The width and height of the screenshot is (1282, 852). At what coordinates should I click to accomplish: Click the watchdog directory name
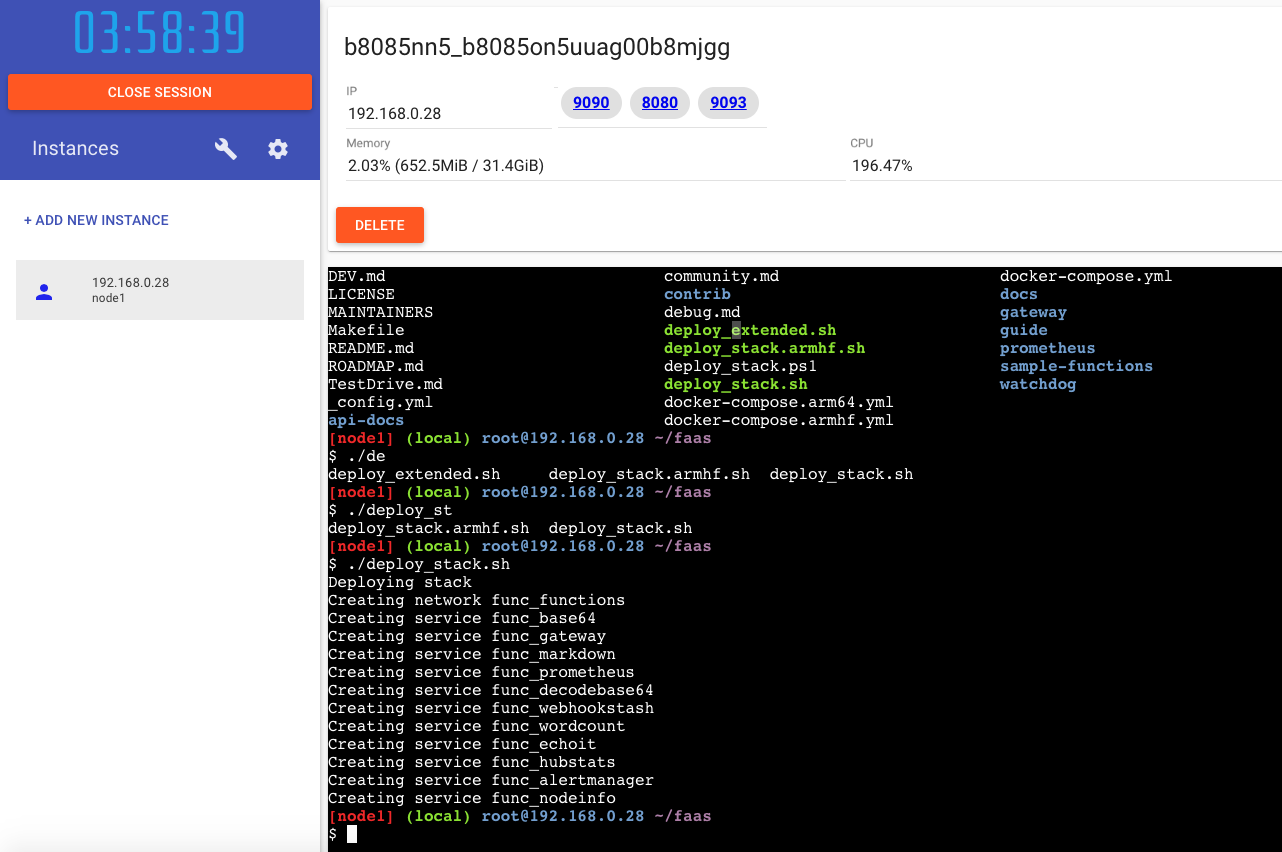pyautogui.click(x=1038, y=384)
